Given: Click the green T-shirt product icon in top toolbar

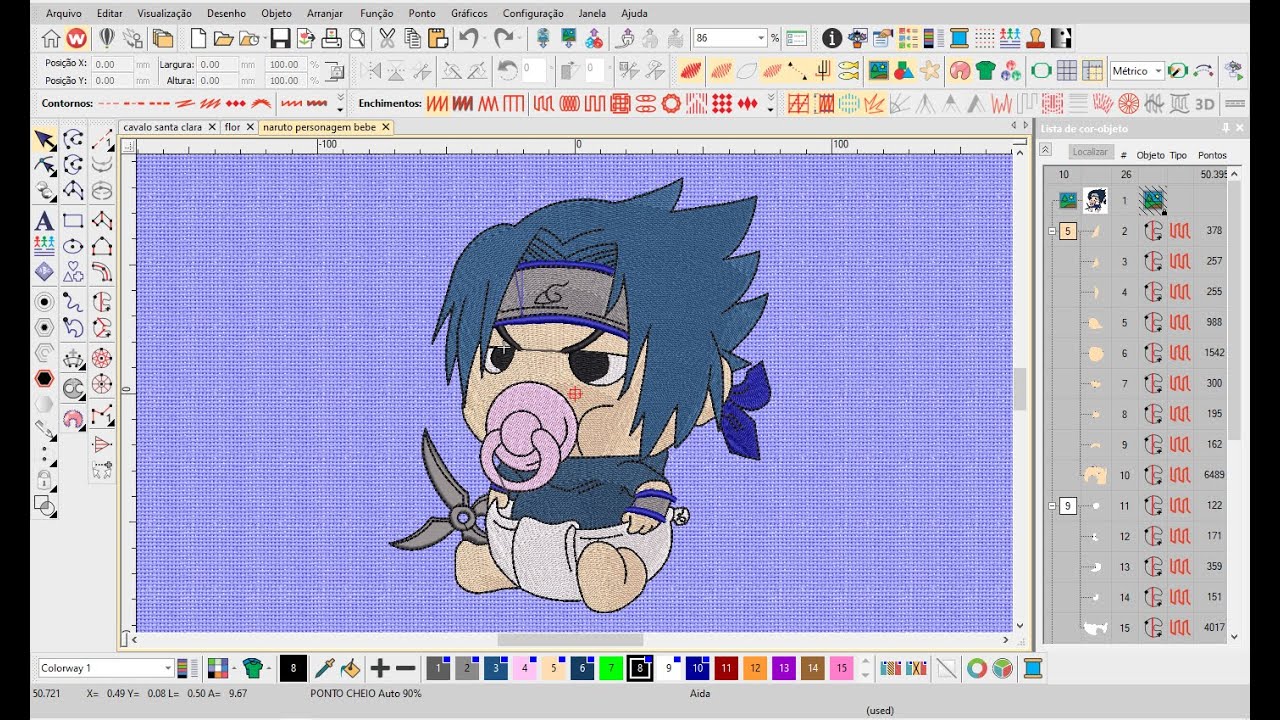Looking at the screenshot, I should click(985, 71).
